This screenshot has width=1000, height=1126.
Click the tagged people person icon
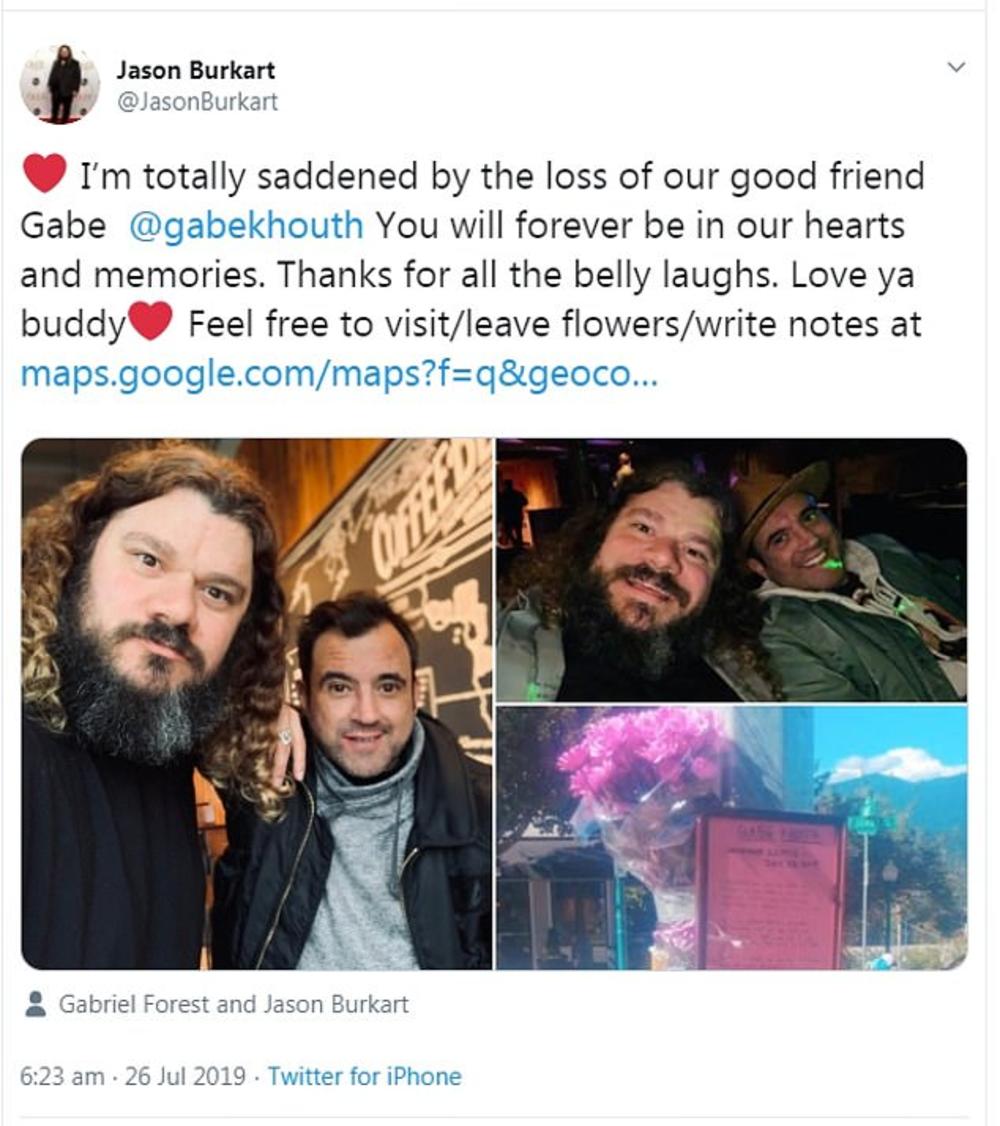point(35,1004)
